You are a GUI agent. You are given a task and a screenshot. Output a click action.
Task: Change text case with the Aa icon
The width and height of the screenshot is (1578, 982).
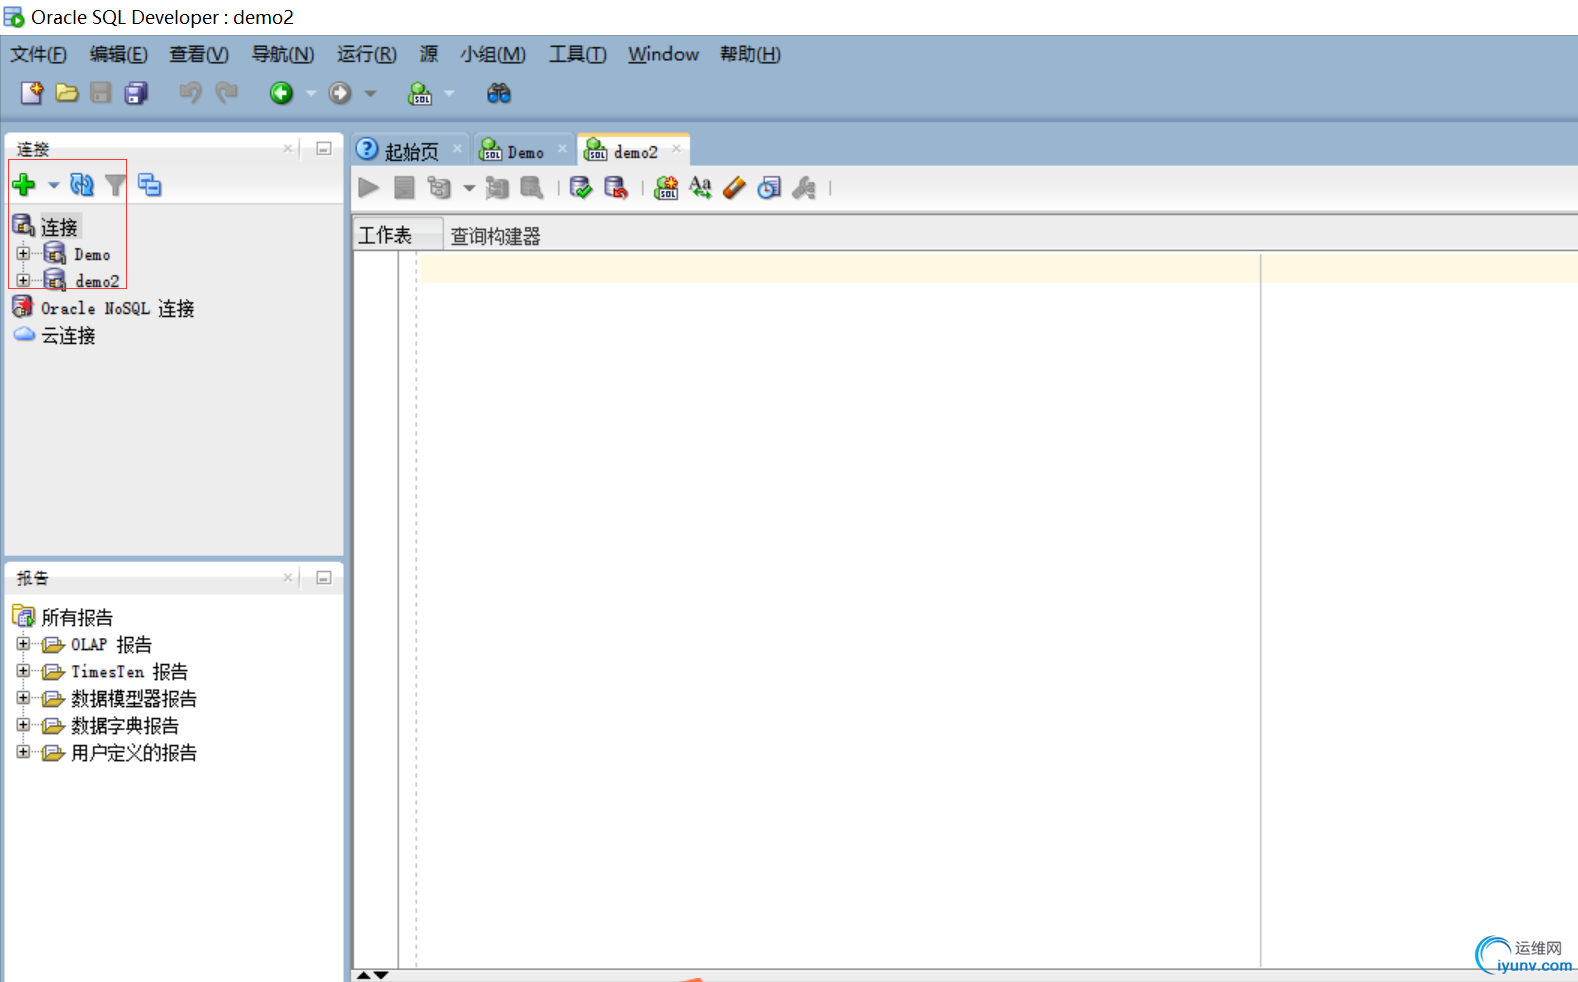(x=700, y=187)
